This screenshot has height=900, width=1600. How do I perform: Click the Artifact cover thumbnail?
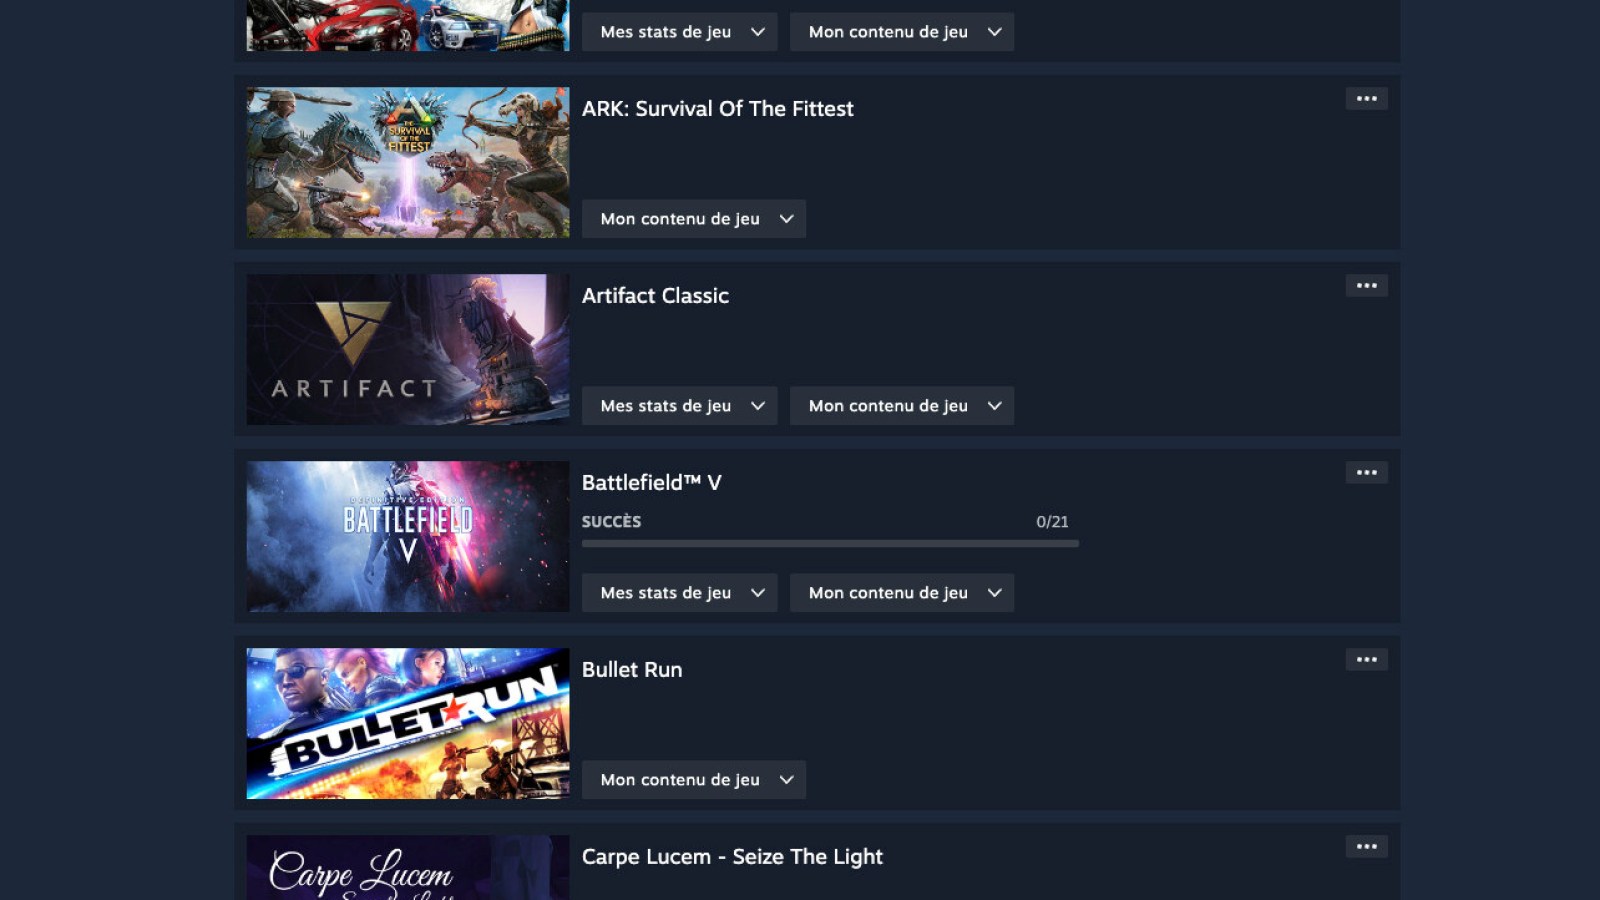408,349
